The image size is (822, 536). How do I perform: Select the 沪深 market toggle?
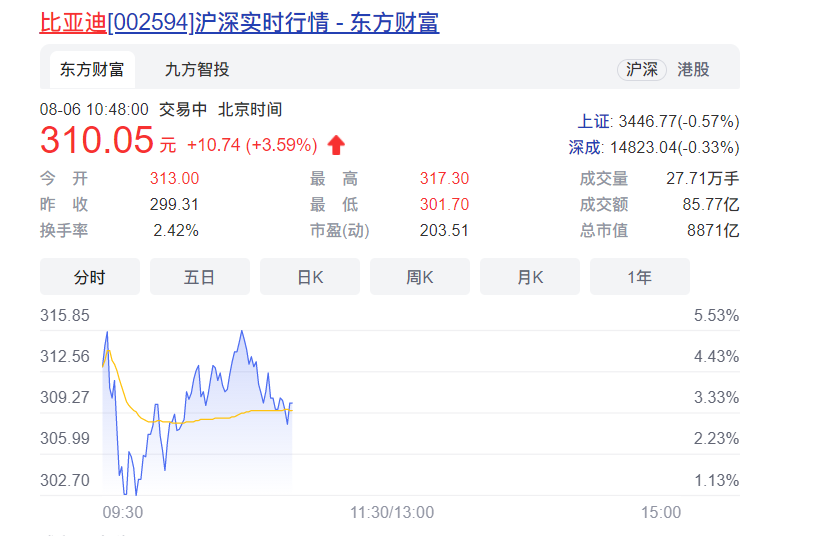642,69
